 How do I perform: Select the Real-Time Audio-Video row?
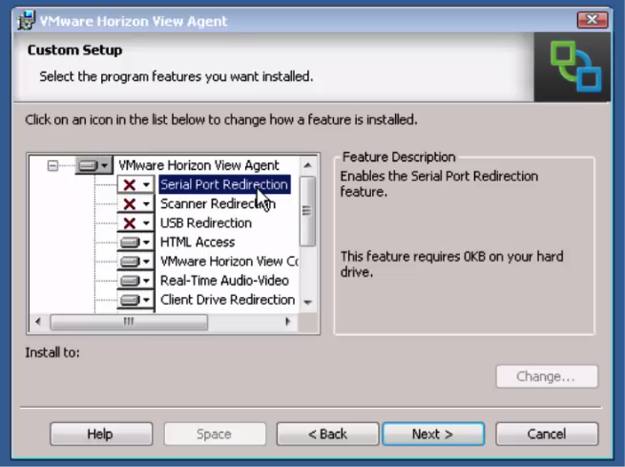(x=224, y=281)
